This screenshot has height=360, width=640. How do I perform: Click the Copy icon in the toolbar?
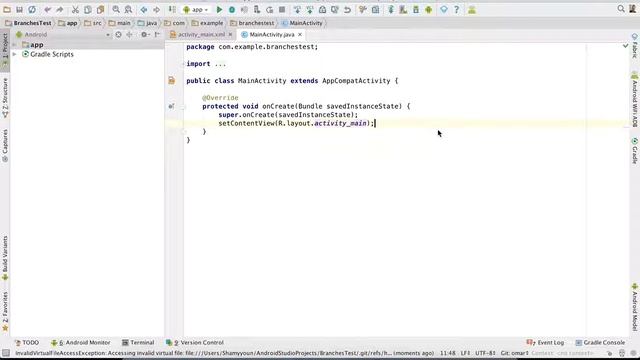click(88, 9)
